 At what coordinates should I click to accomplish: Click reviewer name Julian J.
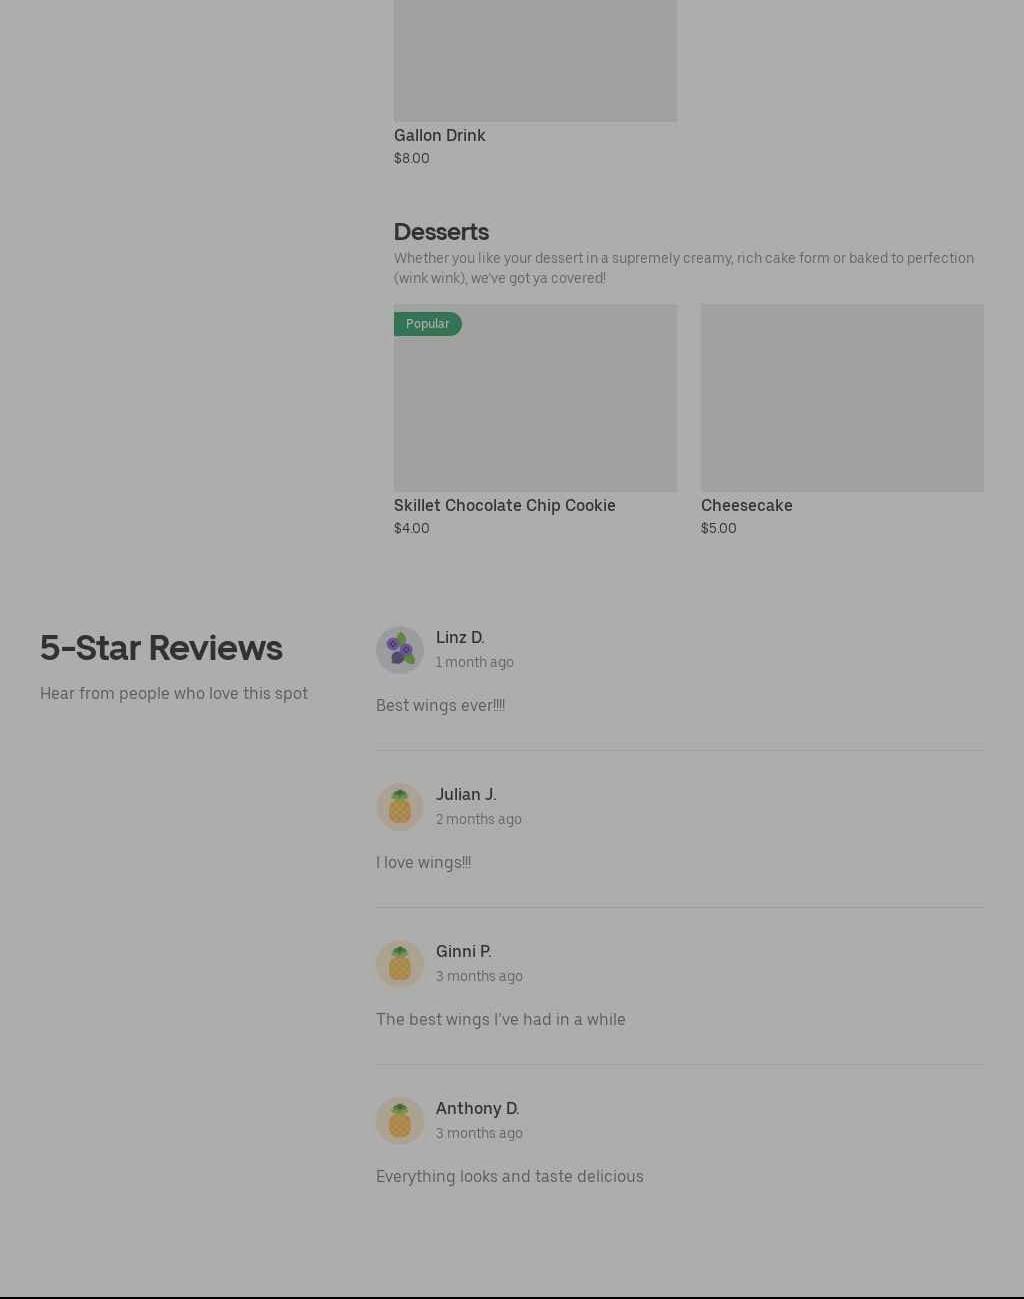click(466, 794)
